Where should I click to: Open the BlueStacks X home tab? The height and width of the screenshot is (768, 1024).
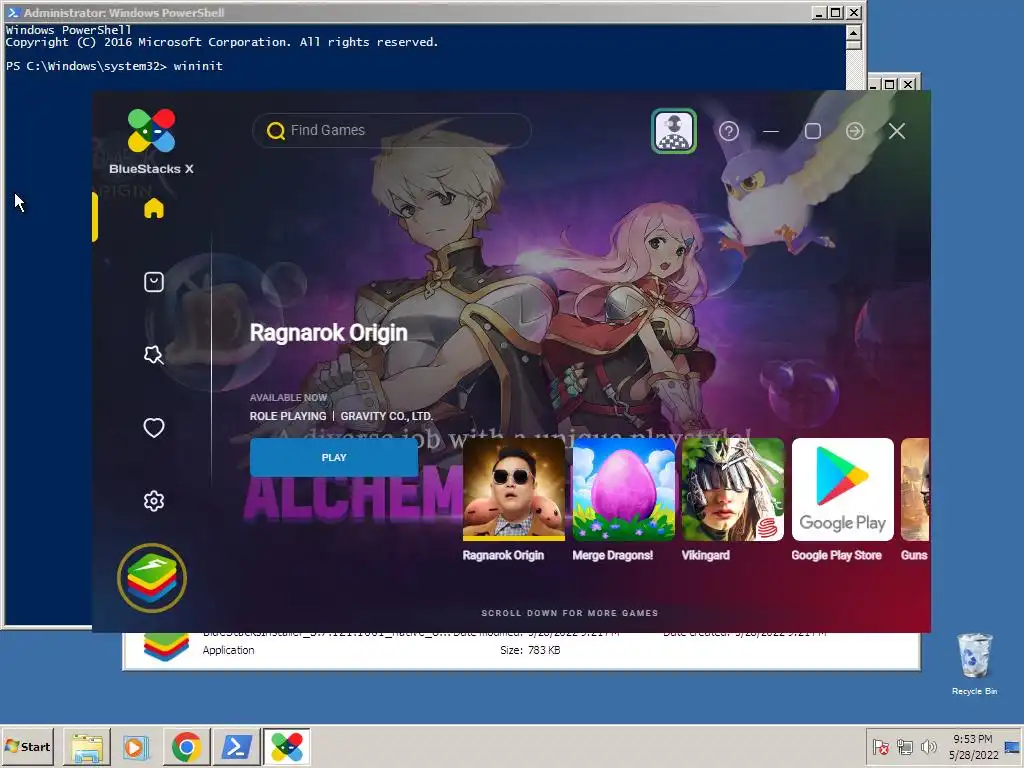(153, 209)
